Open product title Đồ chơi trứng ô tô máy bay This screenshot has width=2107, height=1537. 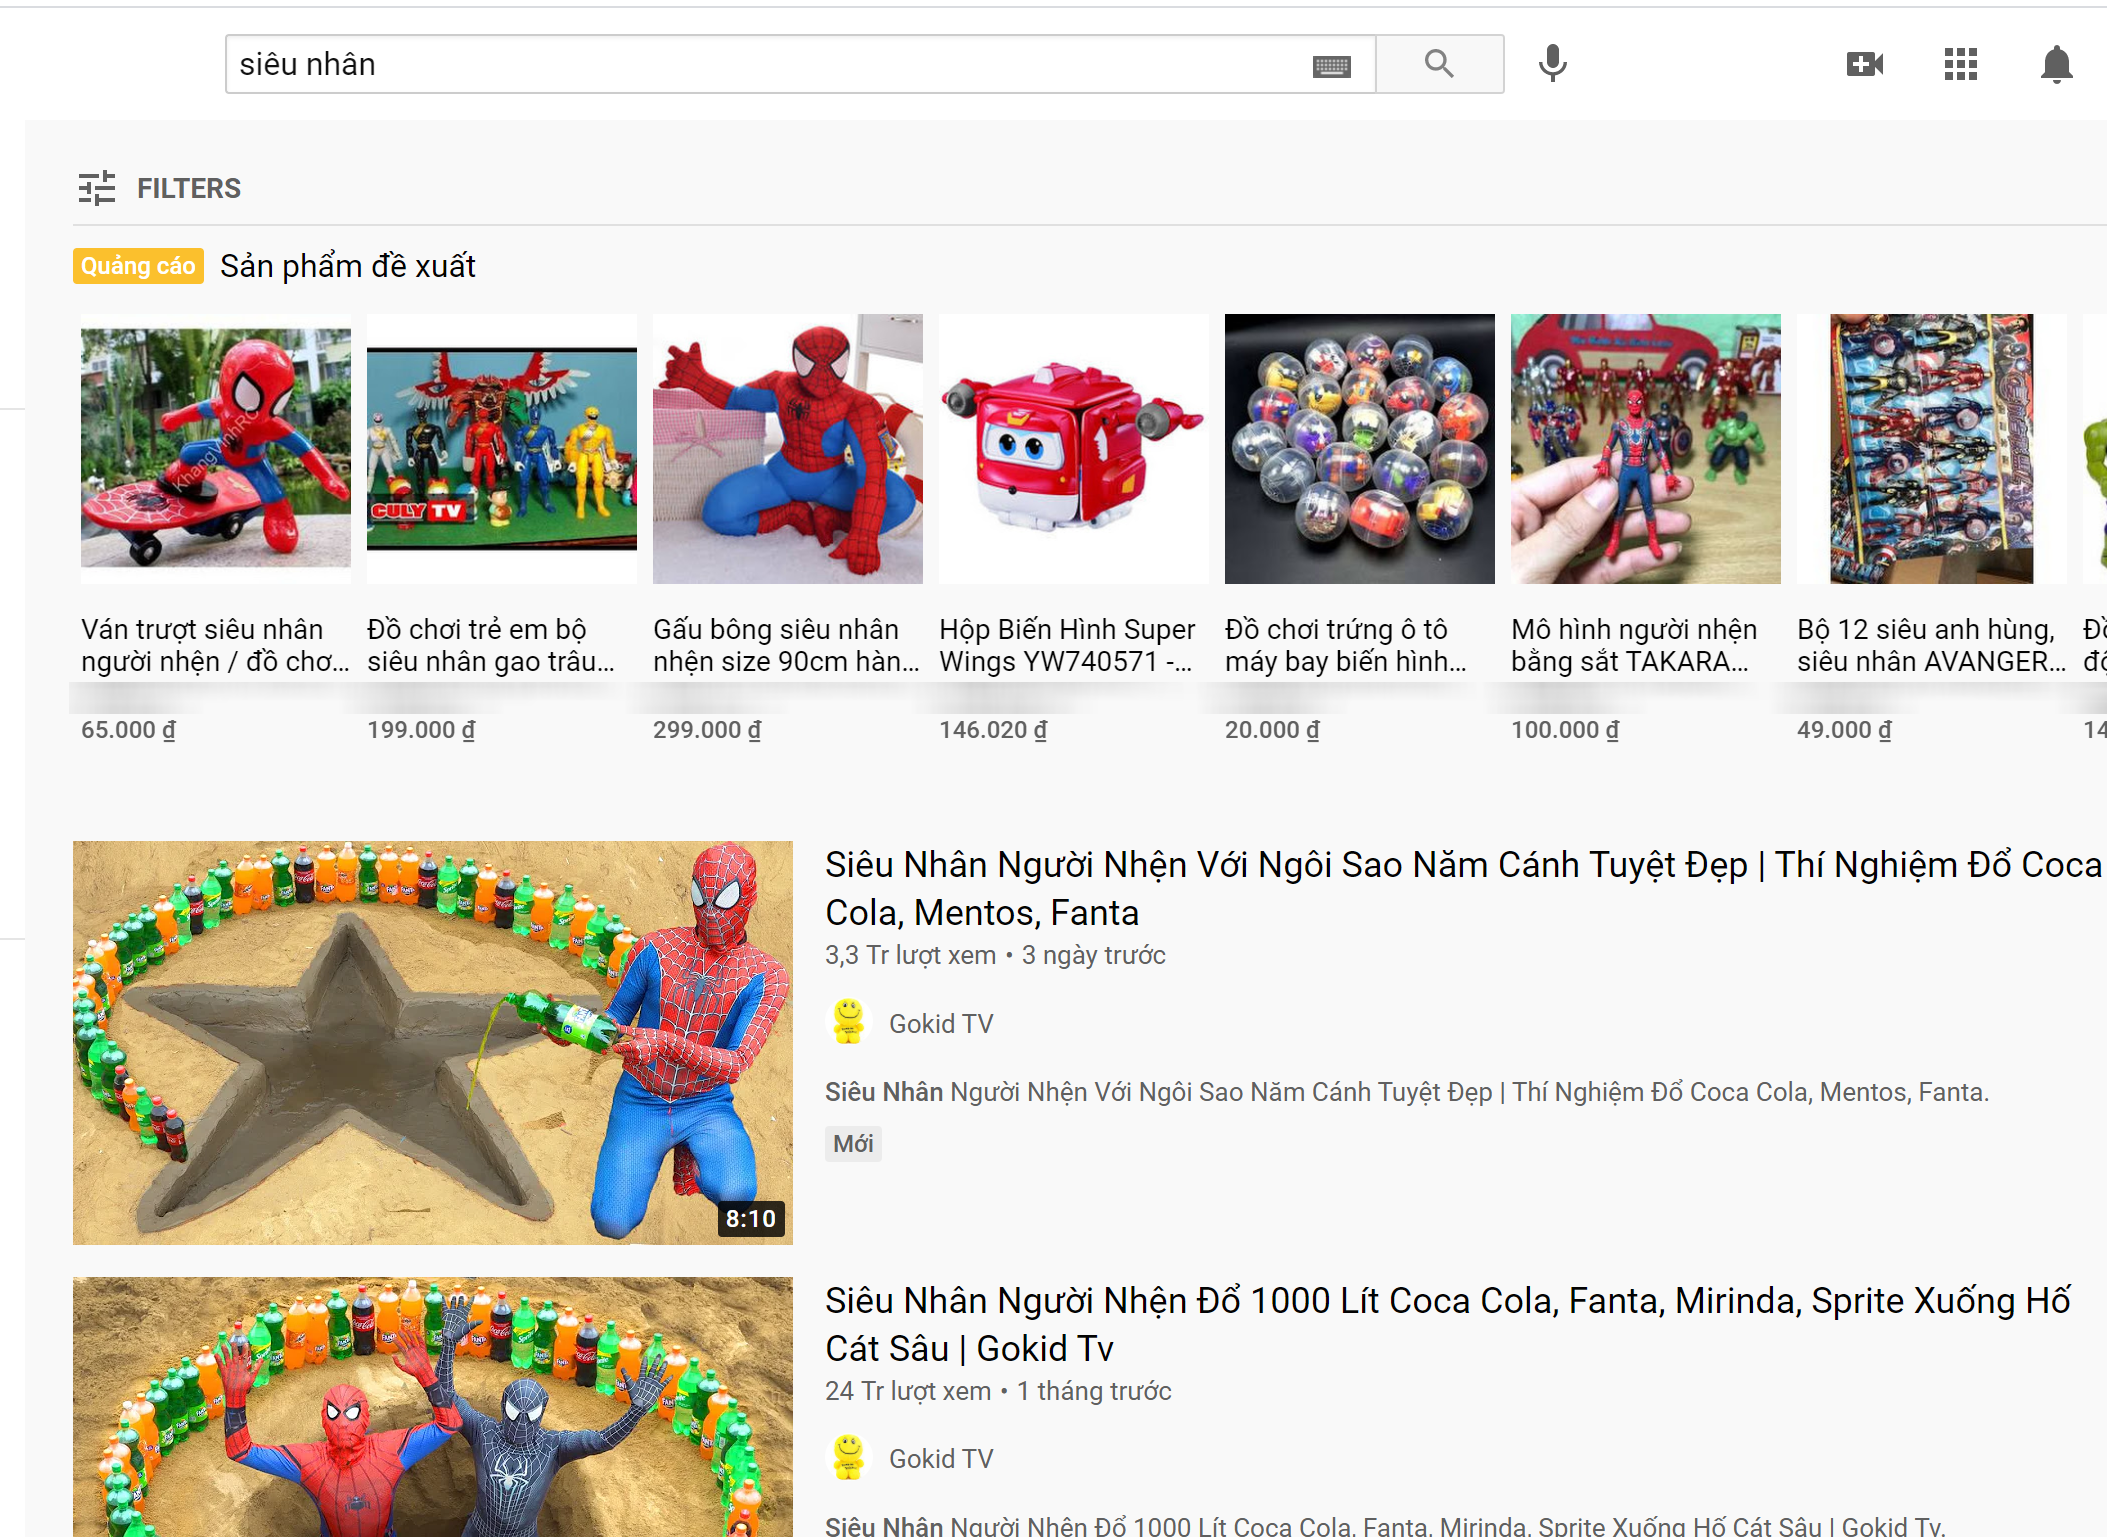pyautogui.click(x=1346, y=645)
